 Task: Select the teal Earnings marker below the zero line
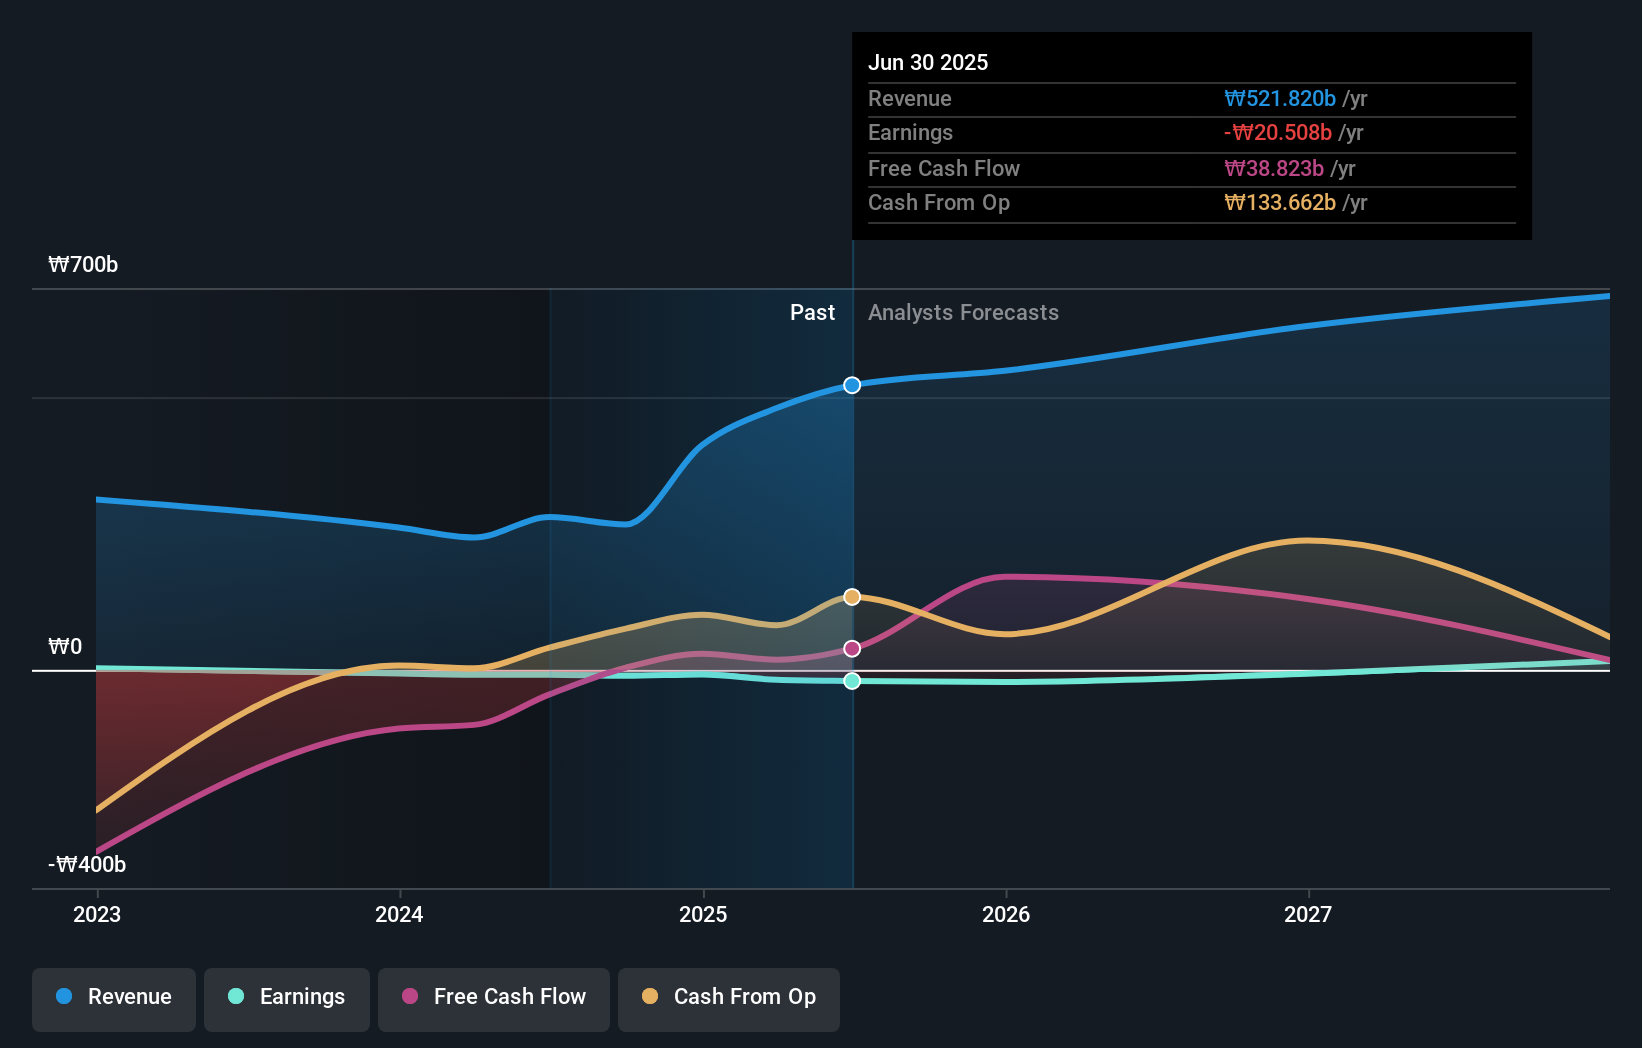click(852, 681)
